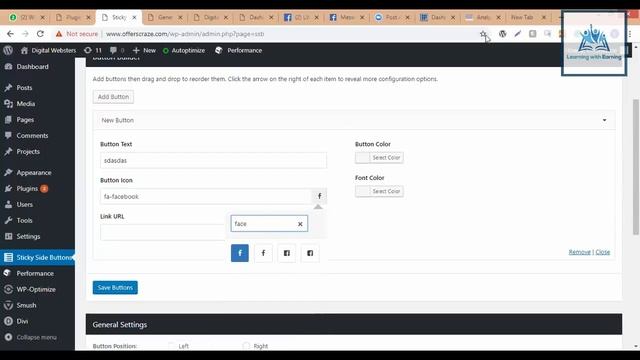This screenshot has height=360, width=640.
Task: Click the browser back arrow
Action: pyautogui.click(x=10, y=34)
